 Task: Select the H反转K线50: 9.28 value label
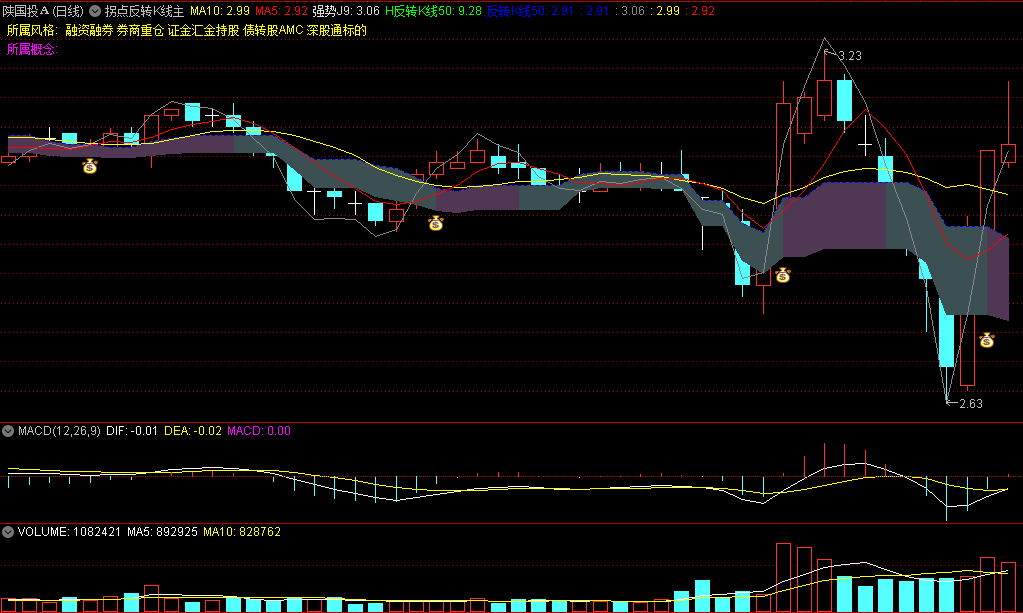click(433, 11)
